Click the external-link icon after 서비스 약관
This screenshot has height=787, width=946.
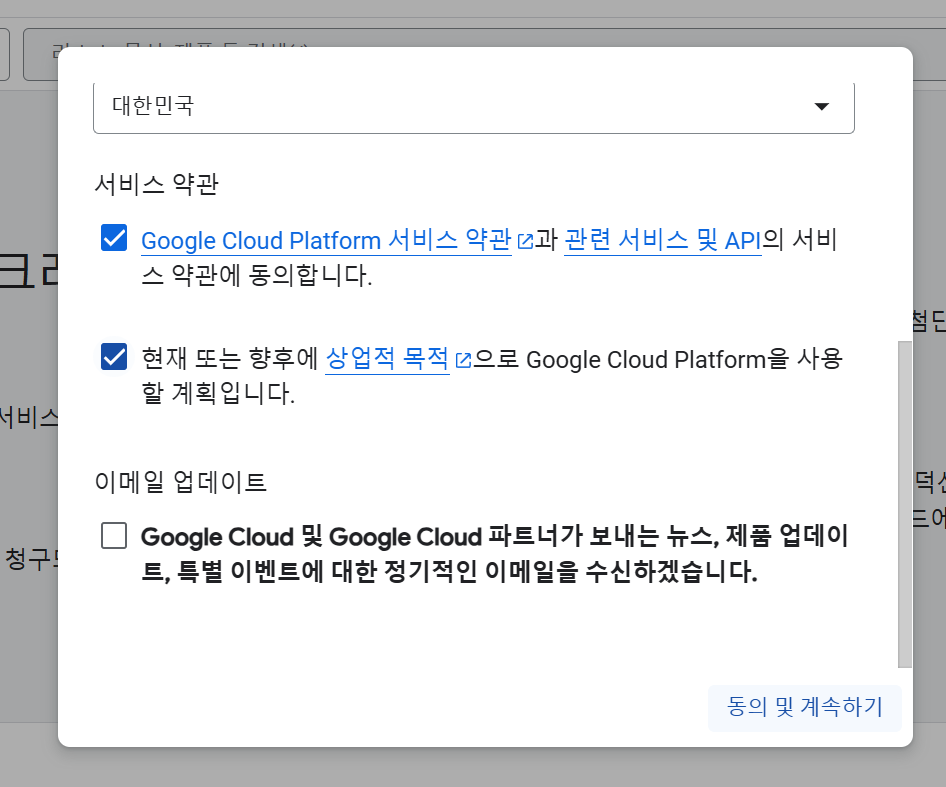click(x=525, y=241)
